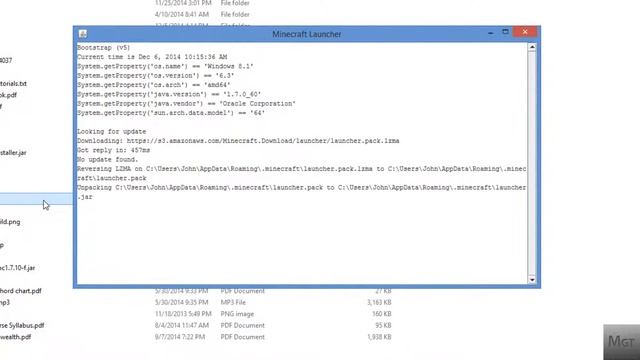The image size is (640, 360).
Task: Click the 'Current time is Dec 6, 2014' line
Action: click(152, 57)
